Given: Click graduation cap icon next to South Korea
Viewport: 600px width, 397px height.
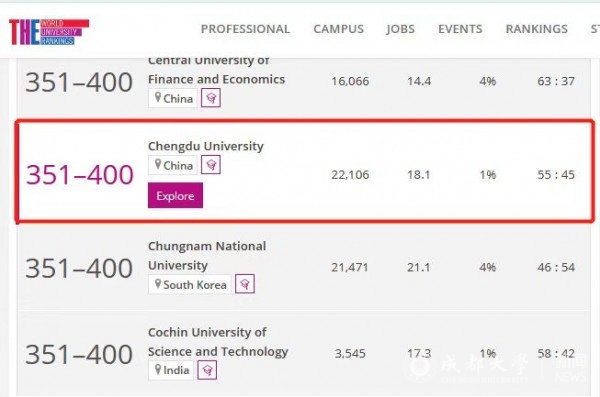Looking at the screenshot, I should click(245, 284).
